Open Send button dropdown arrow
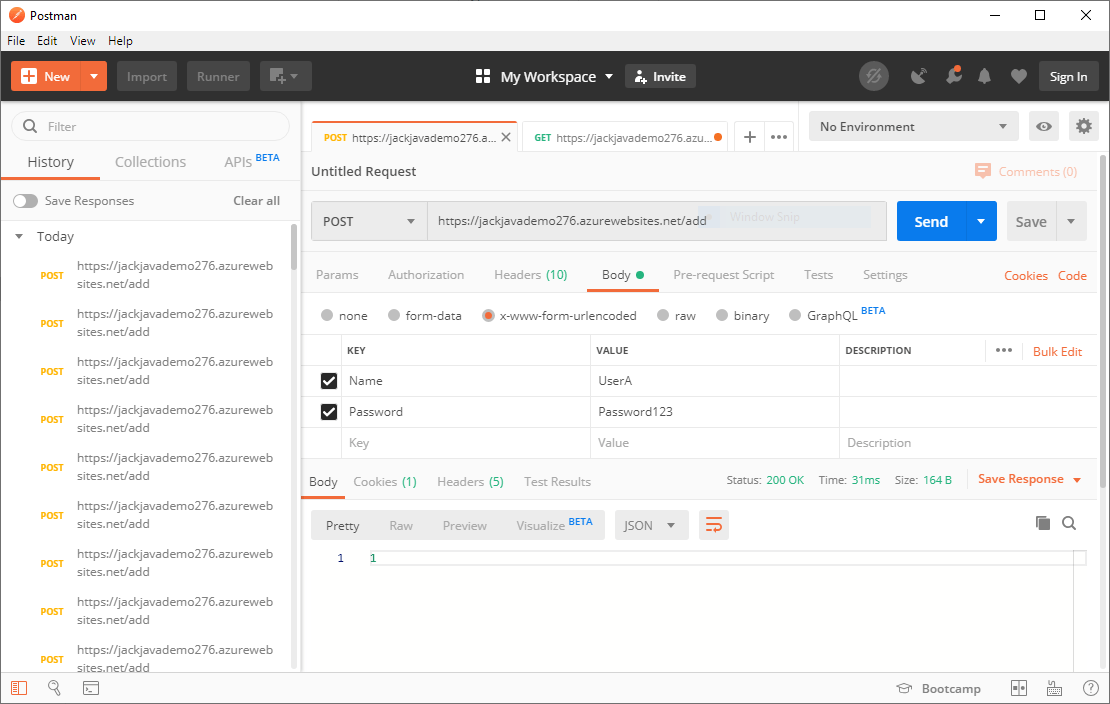1110x704 pixels. [x=981, y=221]
